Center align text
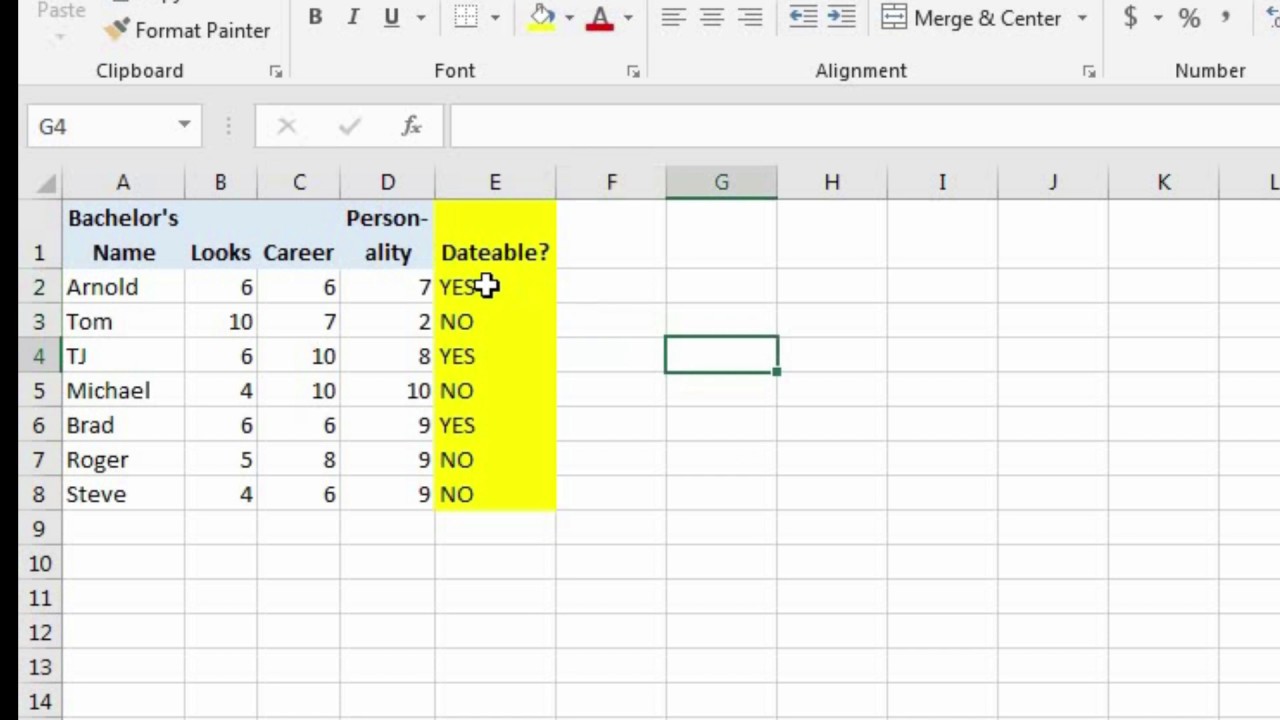1280x720 pixels. pyautogui.click(x=712, y=18)
